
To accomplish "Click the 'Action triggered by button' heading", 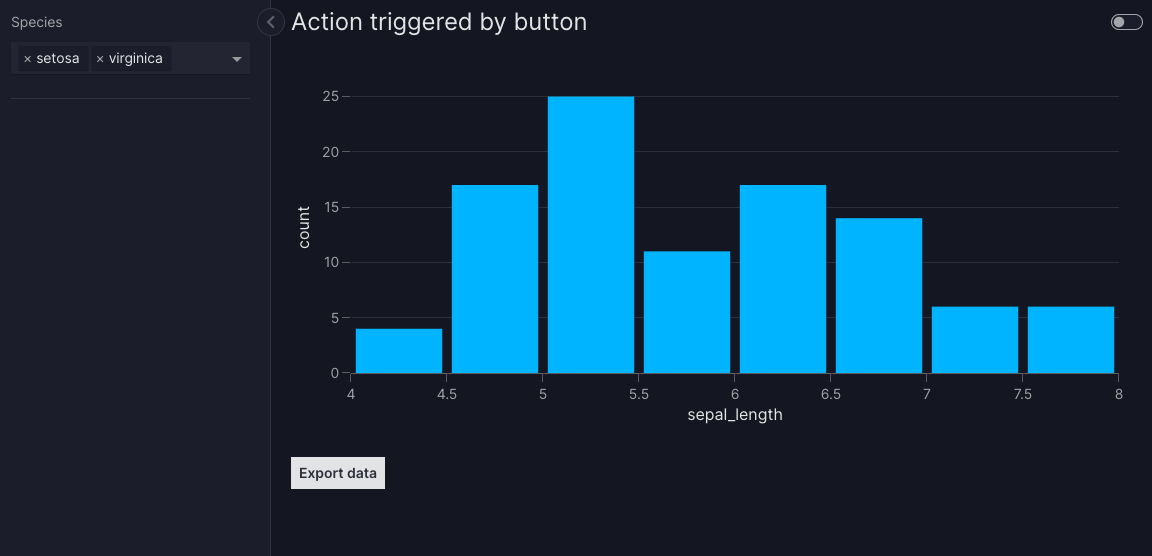I will [x=439, y=21].
